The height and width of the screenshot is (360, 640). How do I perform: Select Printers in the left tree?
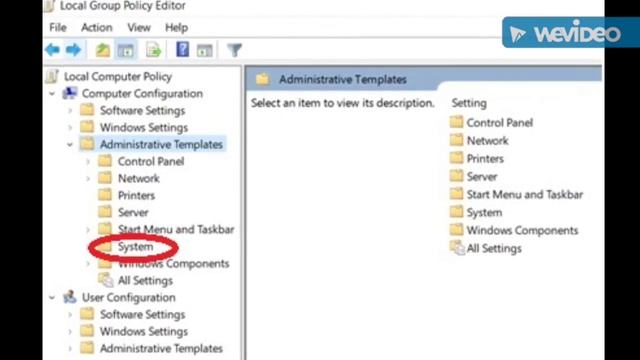[136, 196]
